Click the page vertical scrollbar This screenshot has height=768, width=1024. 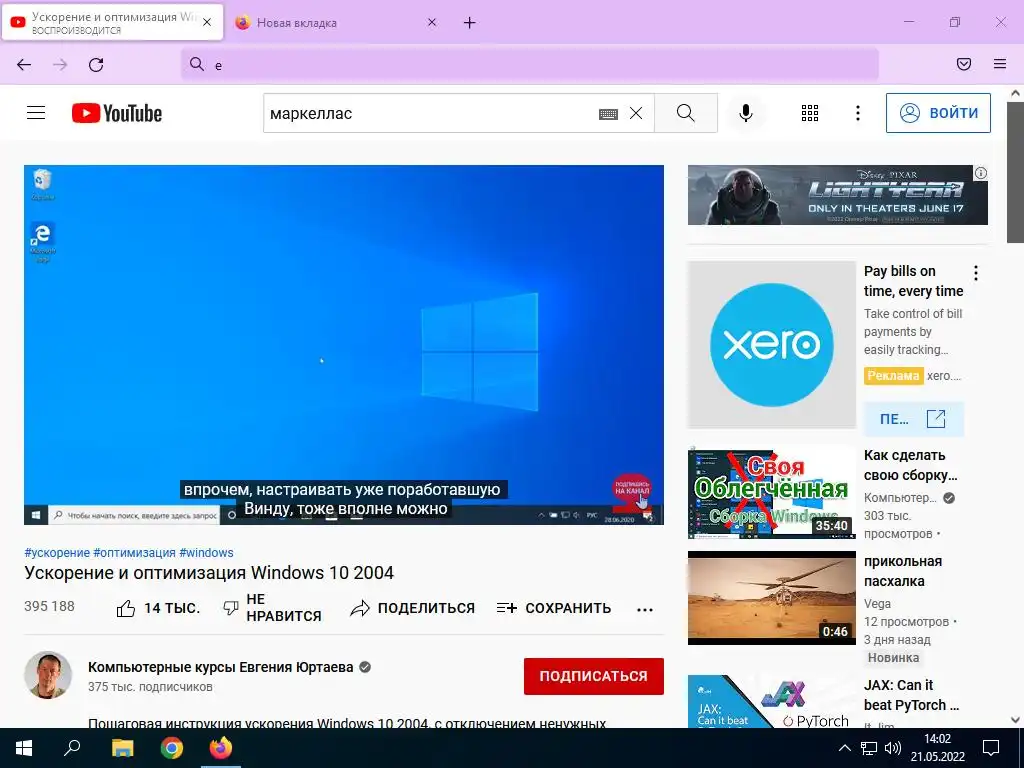(1015, 172)
